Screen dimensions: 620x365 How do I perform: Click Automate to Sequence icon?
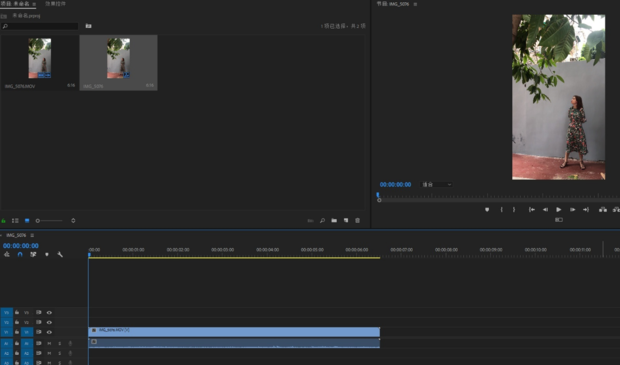[x=310, y=221]
